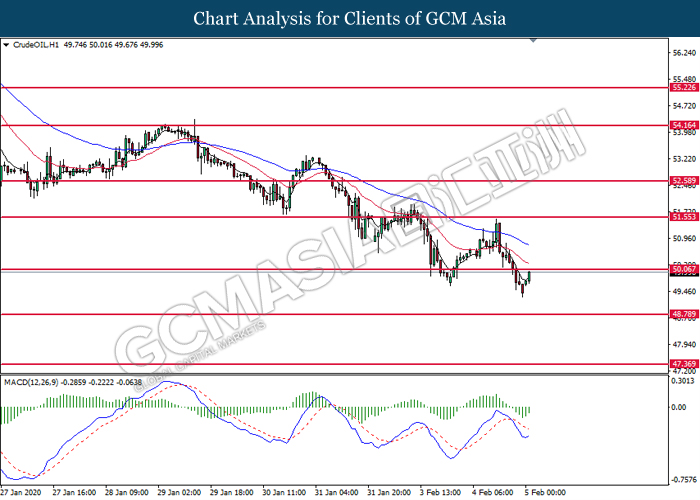The image size is (700, 500).
Task: Click the 31 Jan 04:00 time label
Action: [337, 492]
